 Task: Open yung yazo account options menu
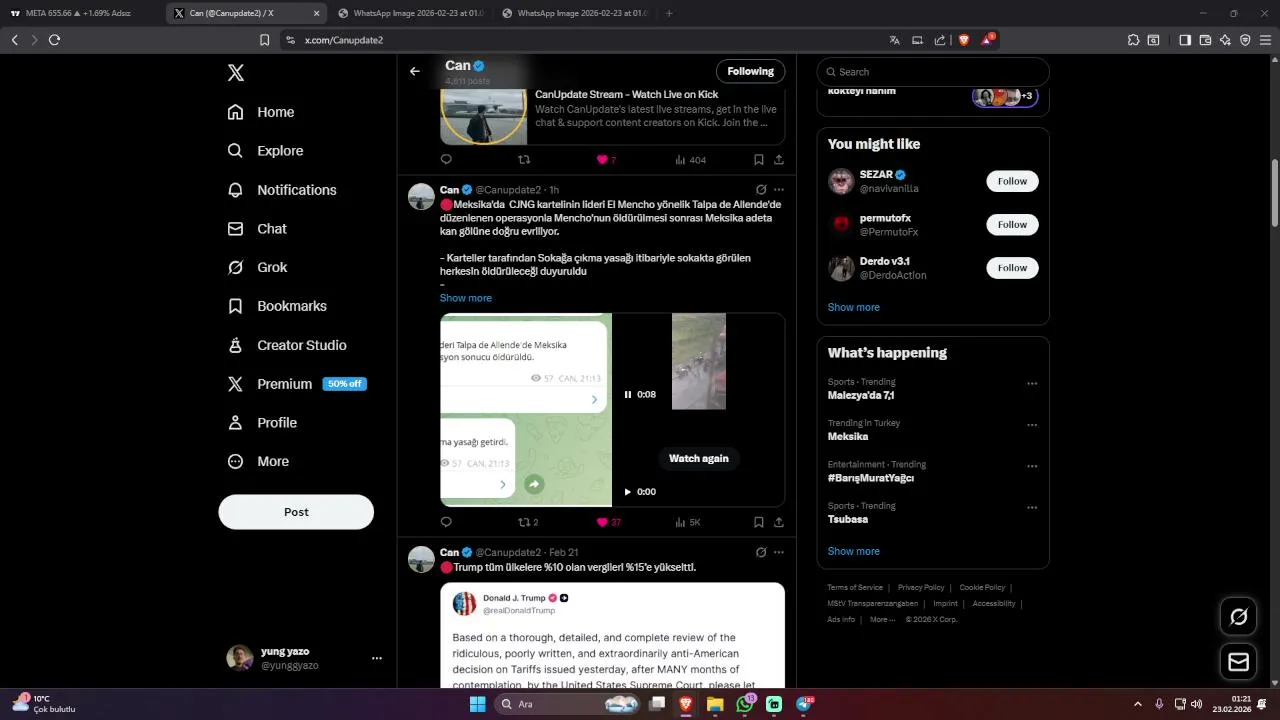[x=377, y=658]
